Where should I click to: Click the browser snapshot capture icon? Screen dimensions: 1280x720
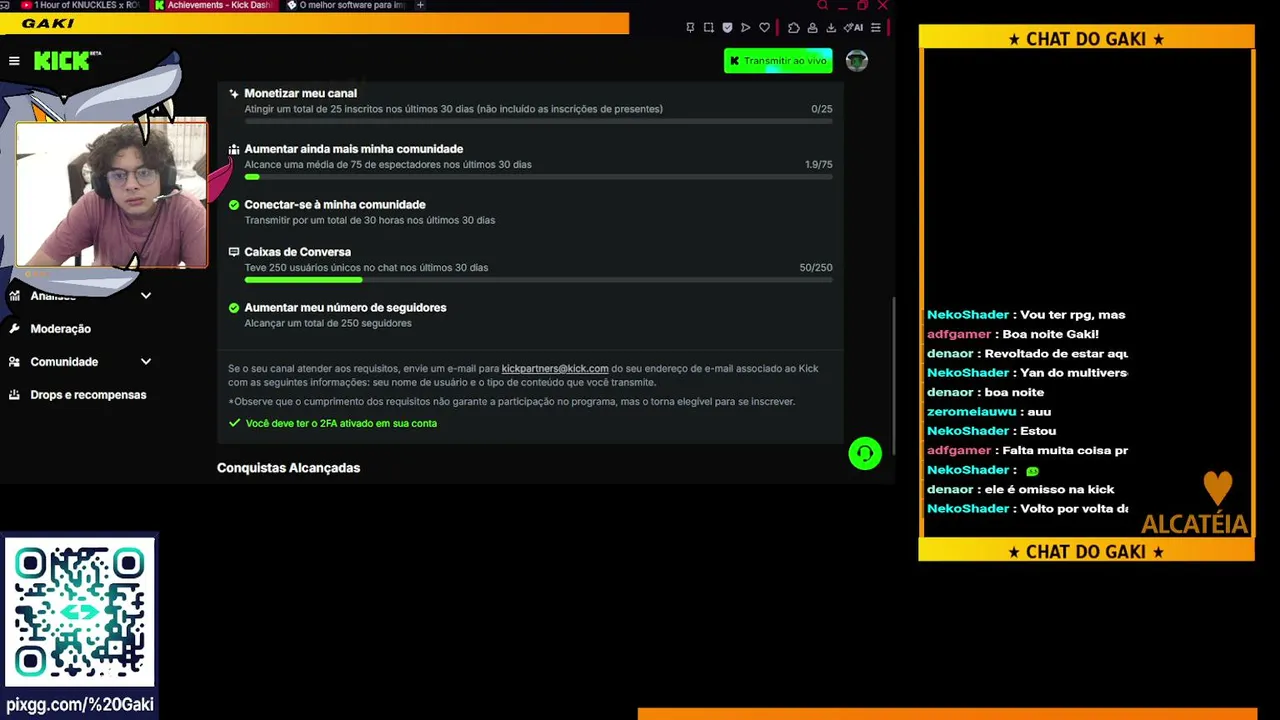point(709,28)
